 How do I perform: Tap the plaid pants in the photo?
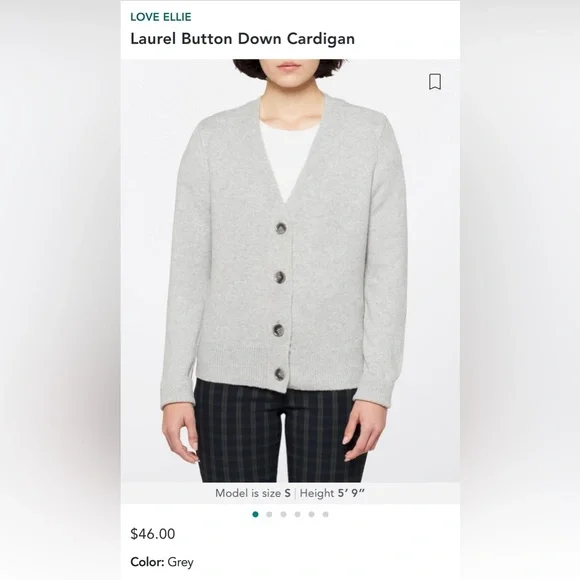[x=281, y=433]
